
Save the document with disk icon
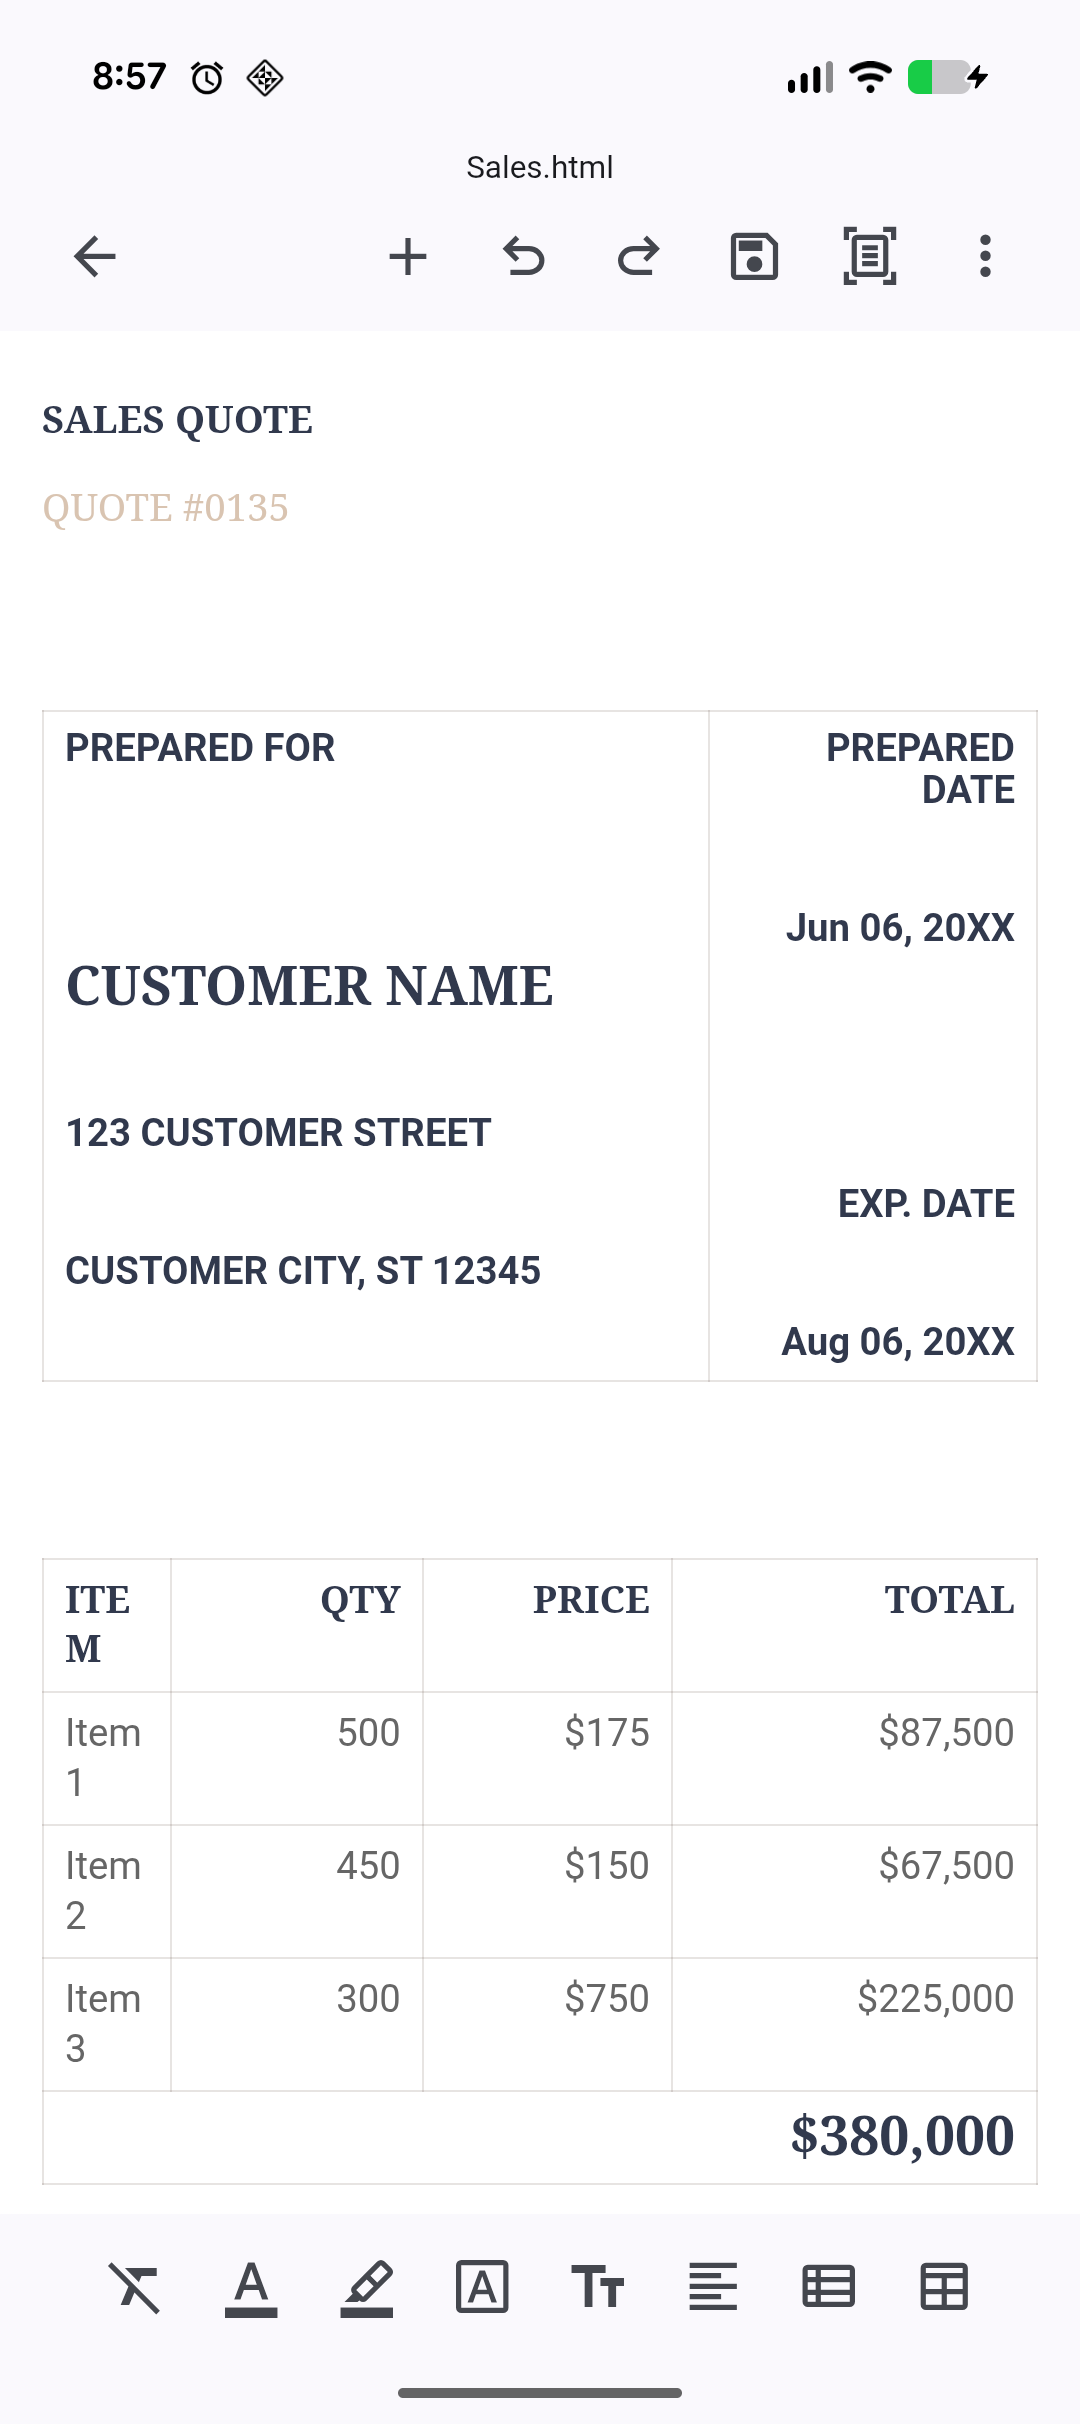pyautogui.click(x=754, y=257)
